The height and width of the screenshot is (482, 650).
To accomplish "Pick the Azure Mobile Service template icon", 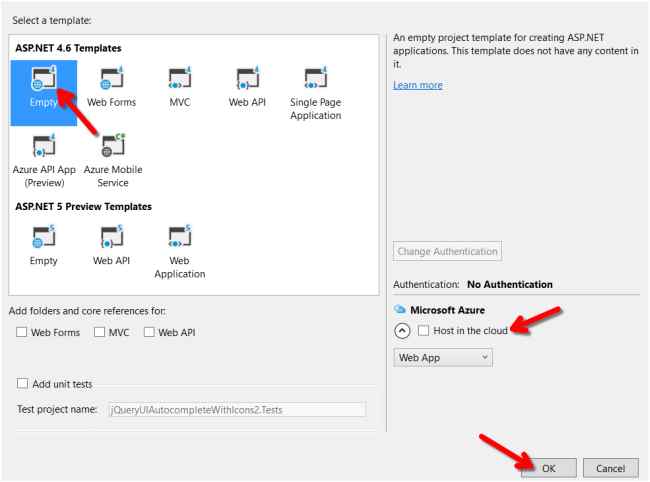I will [113, 145].
